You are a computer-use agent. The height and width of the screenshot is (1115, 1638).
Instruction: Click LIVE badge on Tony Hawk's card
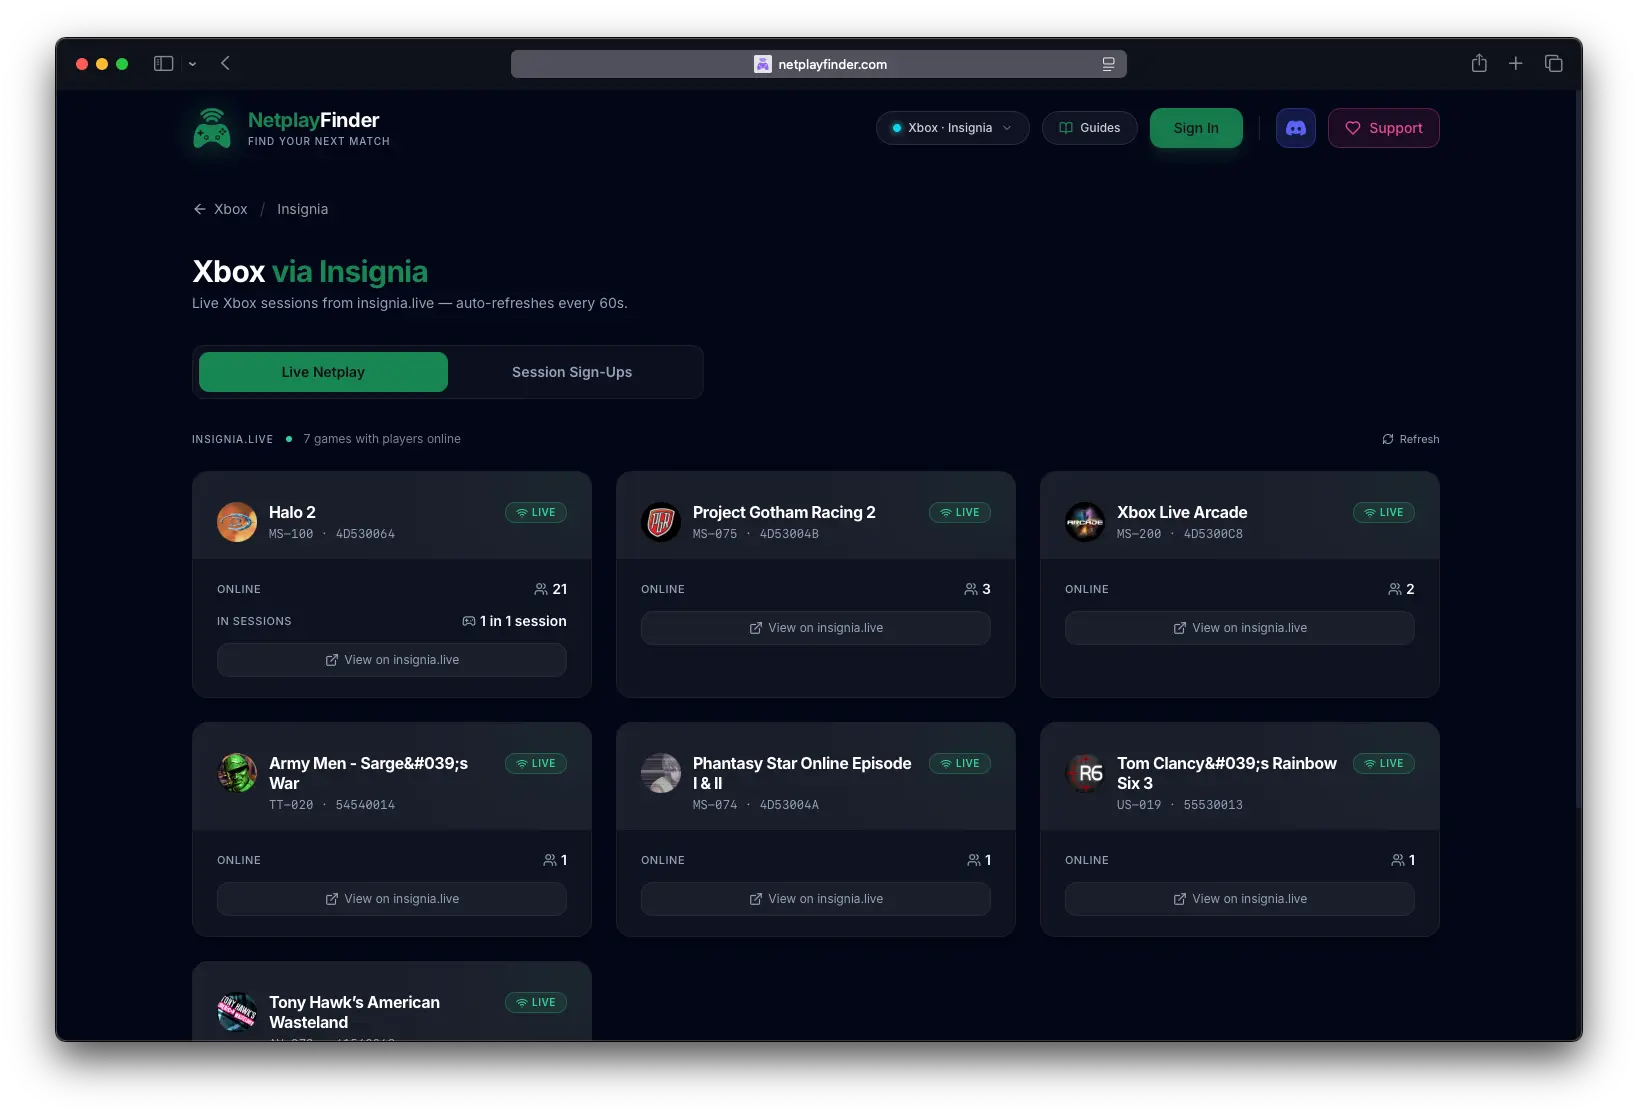[x=536, y=1002]
